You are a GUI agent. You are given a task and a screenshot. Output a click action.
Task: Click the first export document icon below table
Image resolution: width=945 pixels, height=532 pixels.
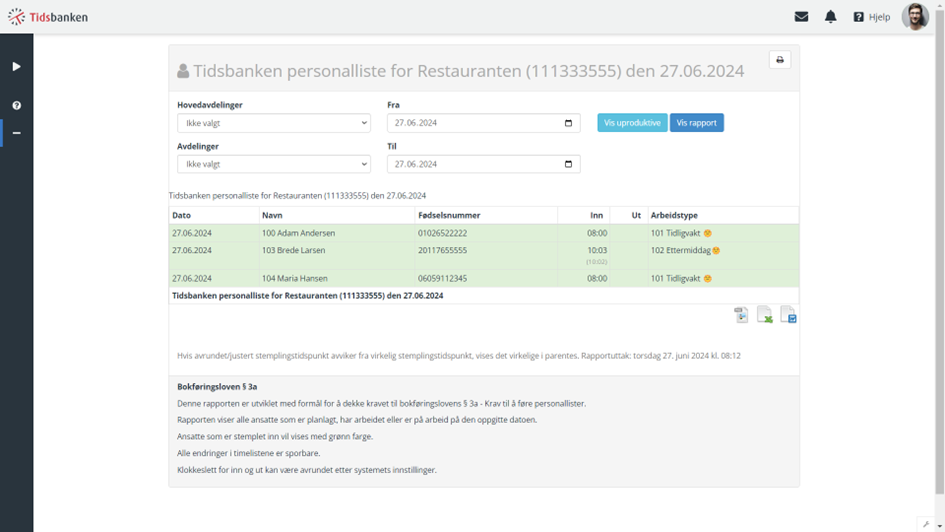(741, 315)
